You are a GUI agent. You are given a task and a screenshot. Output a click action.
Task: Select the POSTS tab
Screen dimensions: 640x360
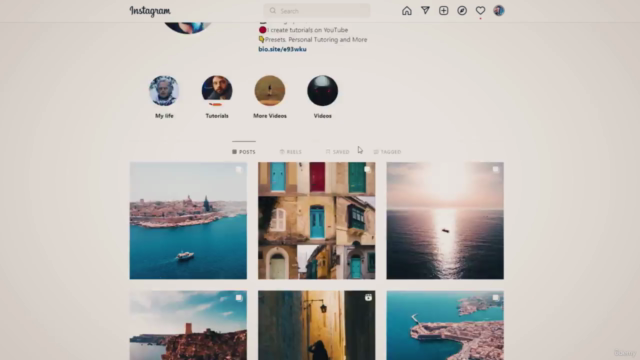244,152
